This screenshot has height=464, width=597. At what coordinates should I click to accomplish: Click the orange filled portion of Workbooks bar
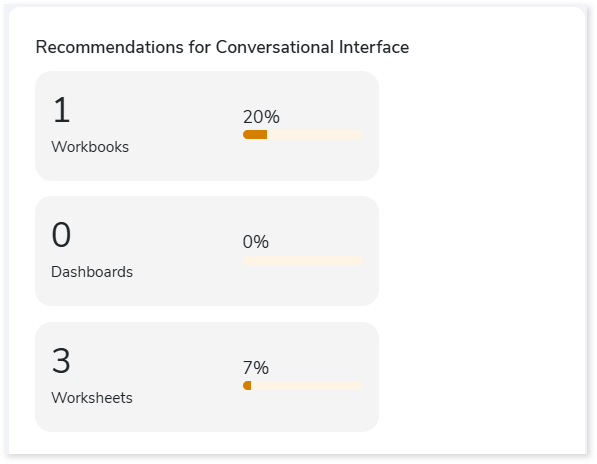point(255,134)
